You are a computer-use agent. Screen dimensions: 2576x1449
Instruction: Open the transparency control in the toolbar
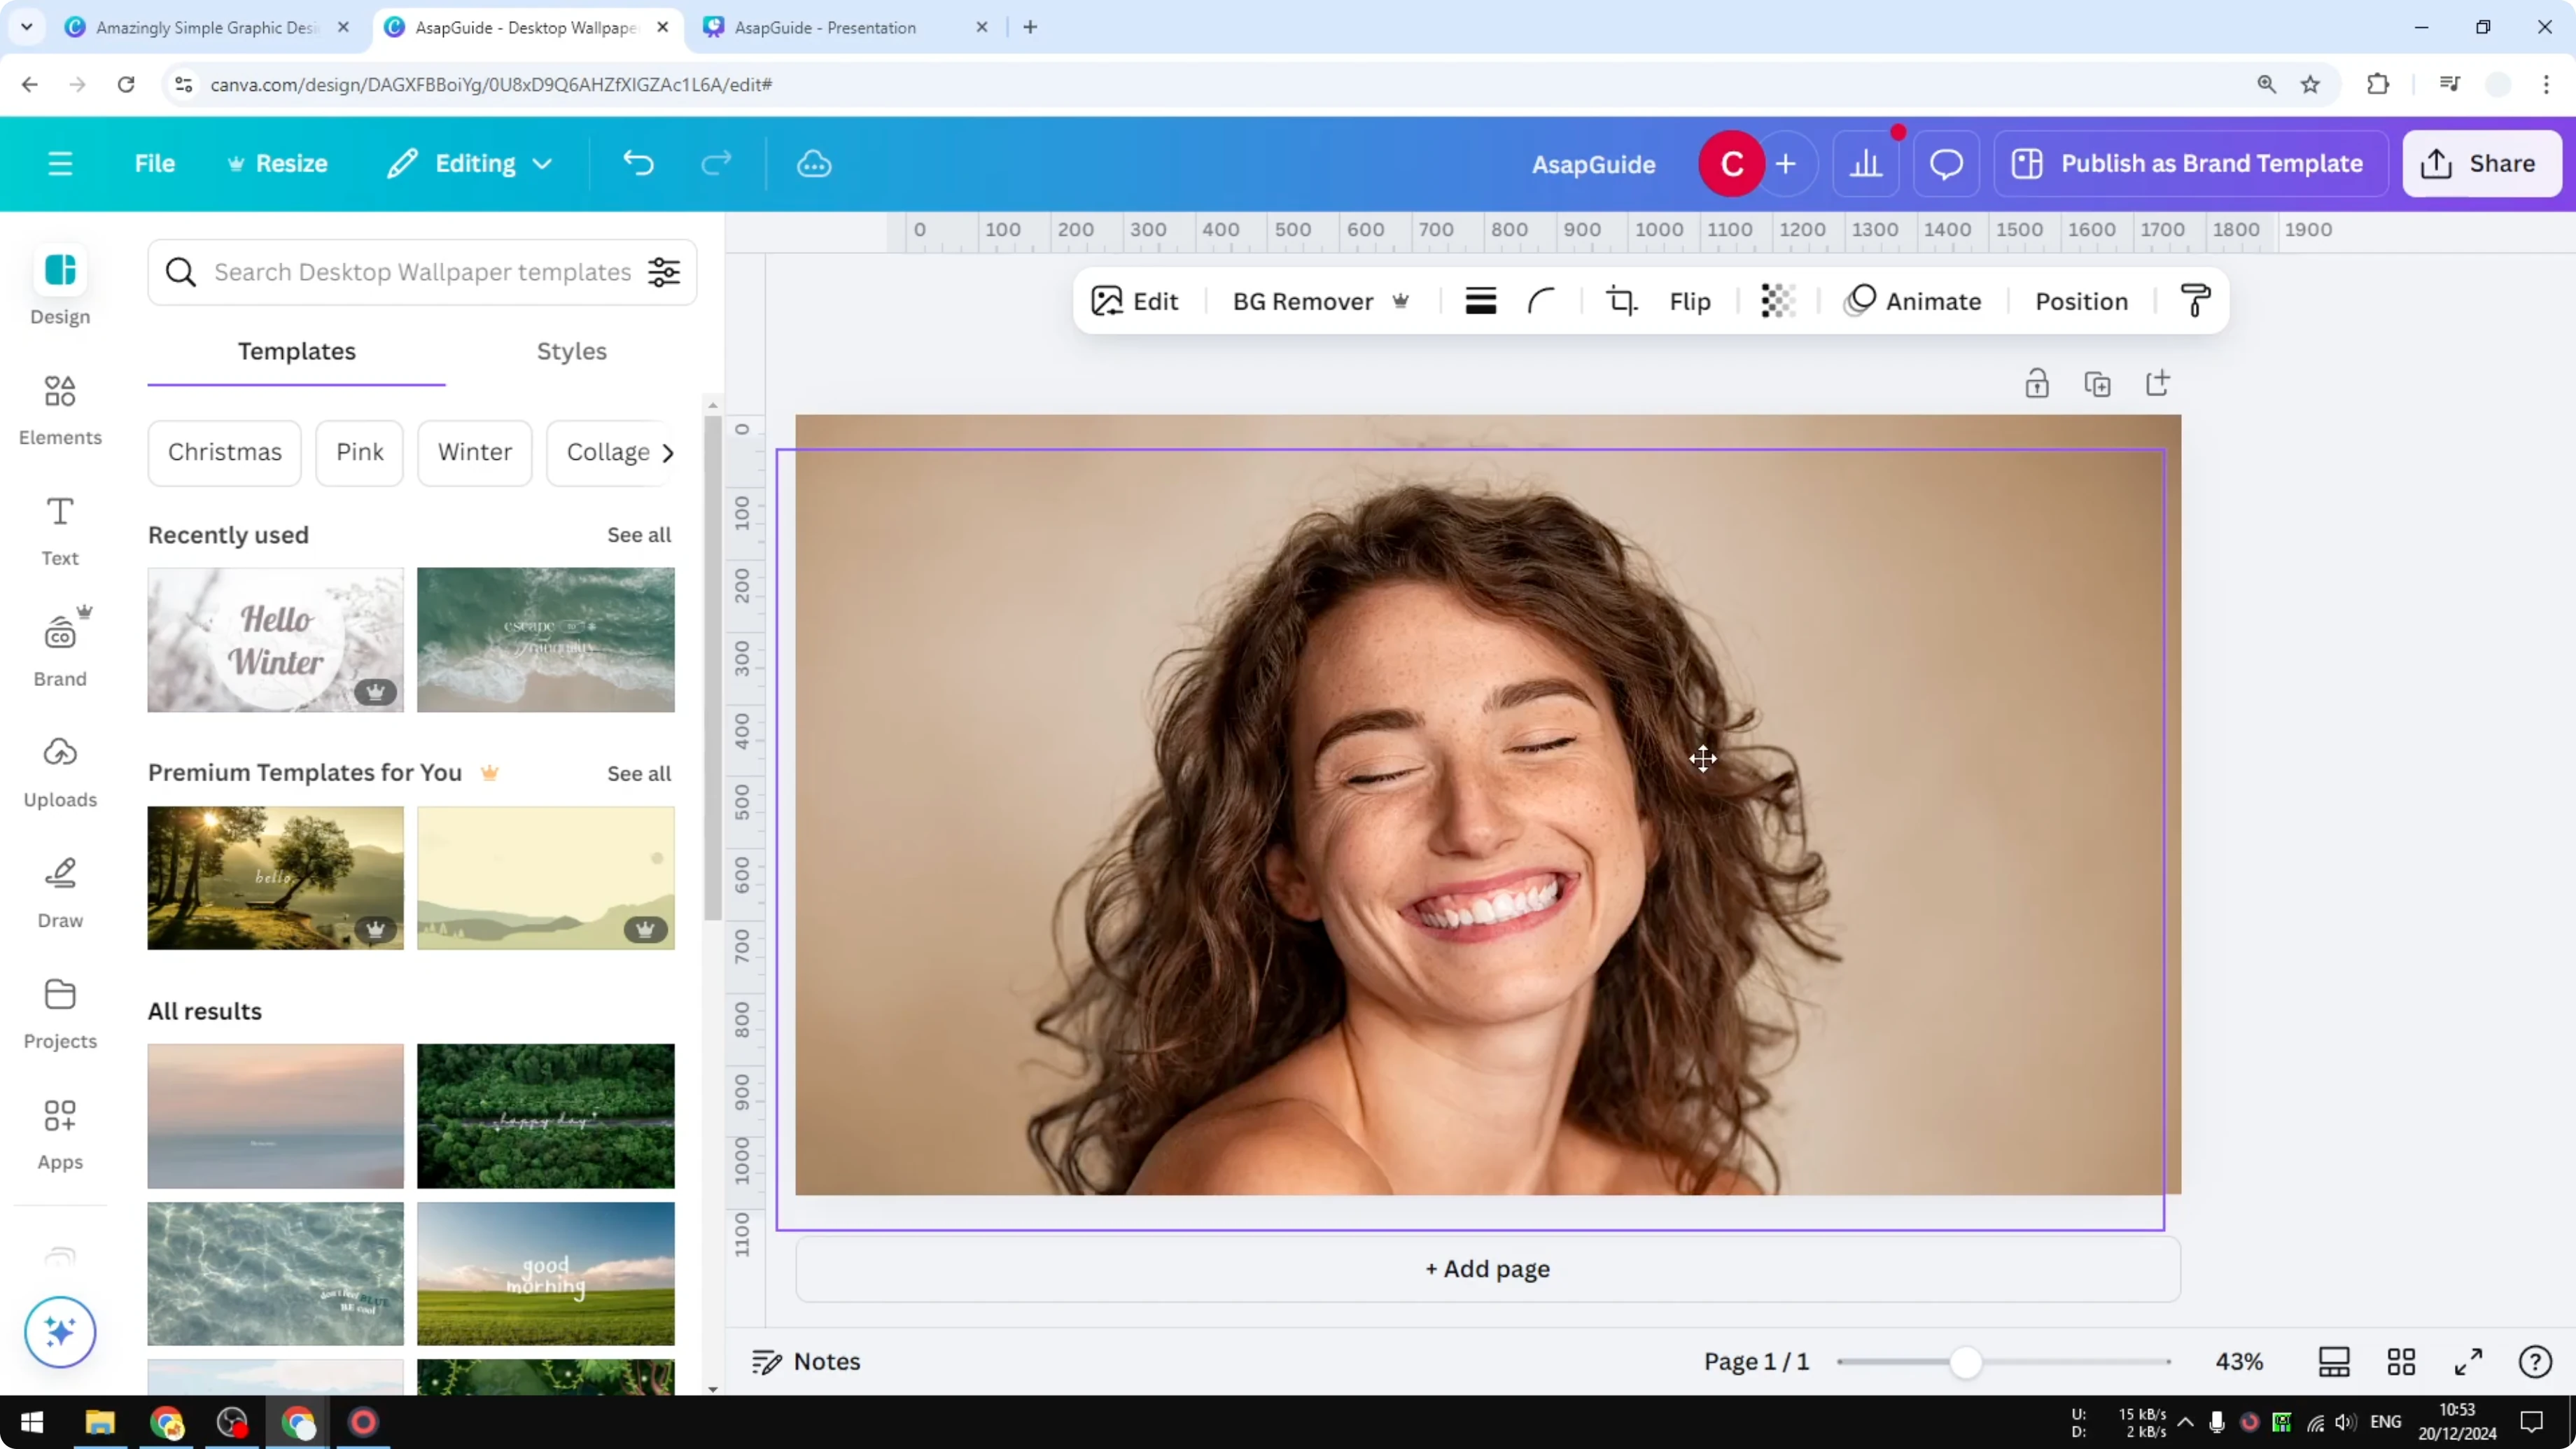(x=1778, y=300)
